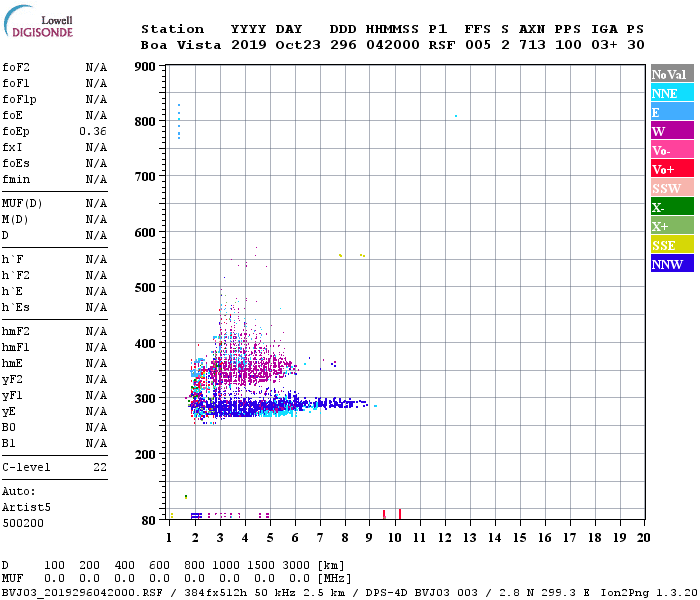Click the 500200 version number
This screenshot has height=600, width=700.
23,523
